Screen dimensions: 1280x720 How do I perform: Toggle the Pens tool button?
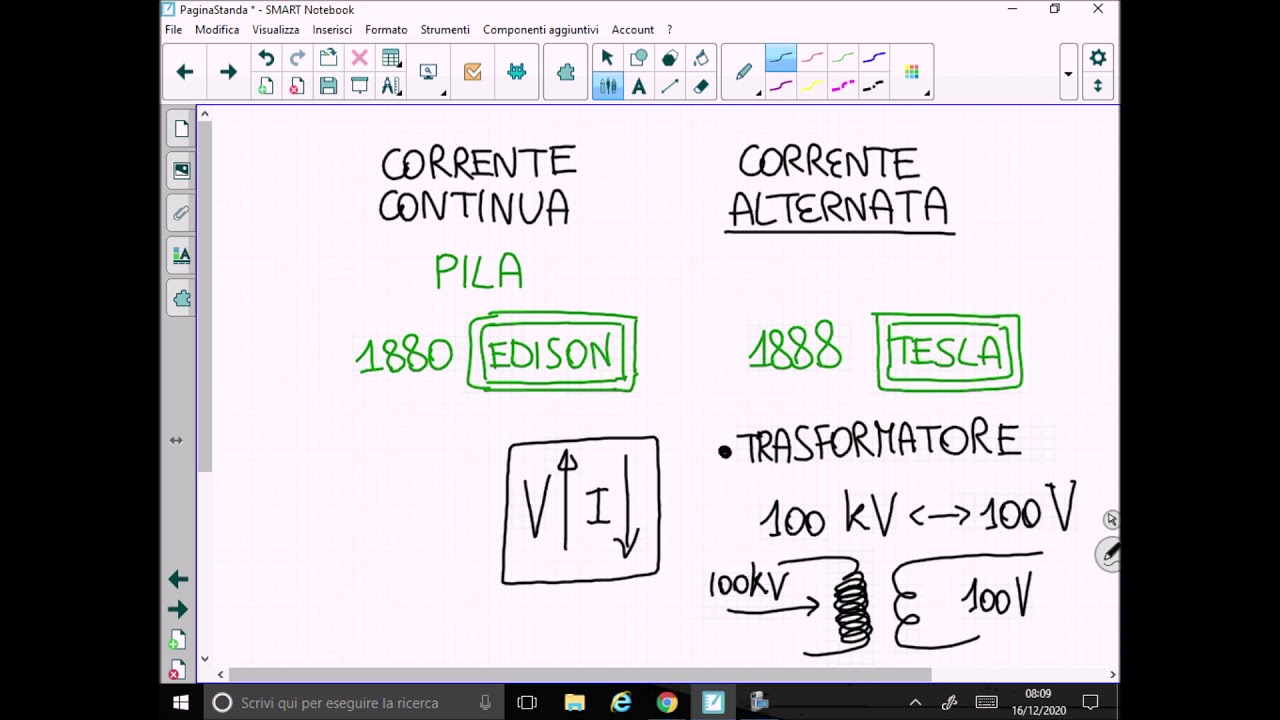607,87
